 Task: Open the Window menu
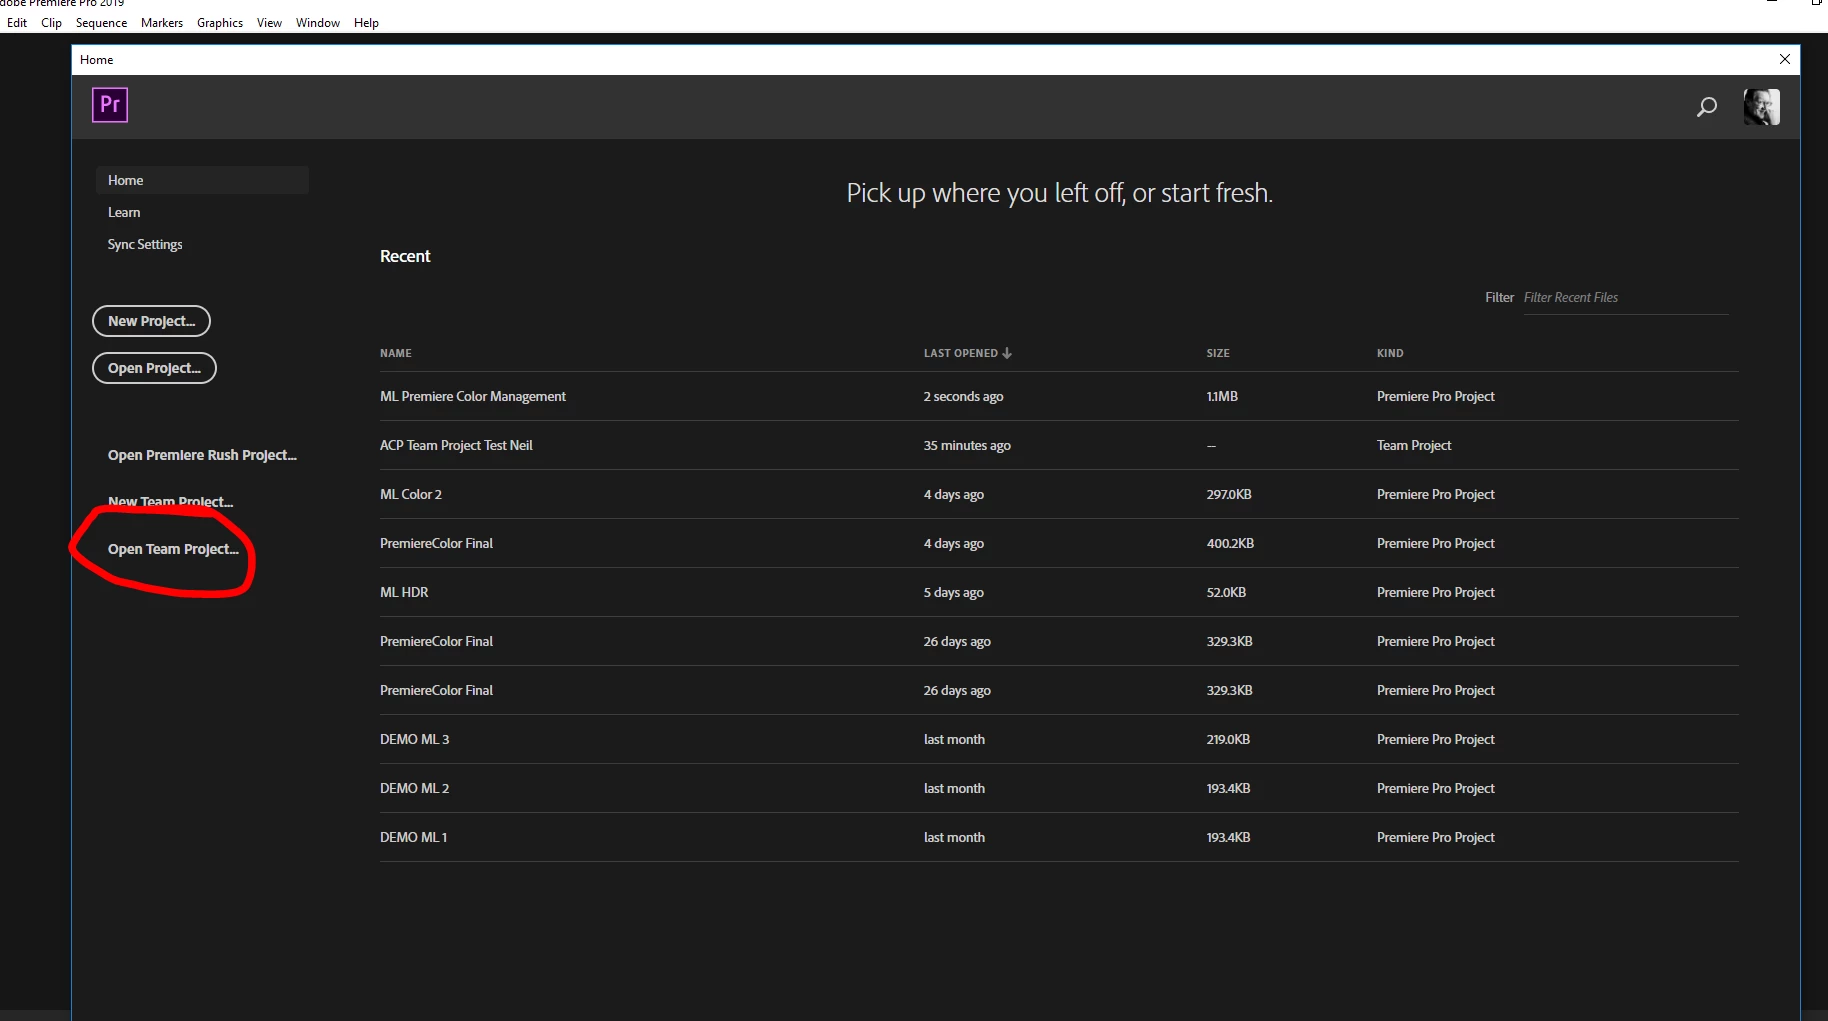click(x=318, y=23)
